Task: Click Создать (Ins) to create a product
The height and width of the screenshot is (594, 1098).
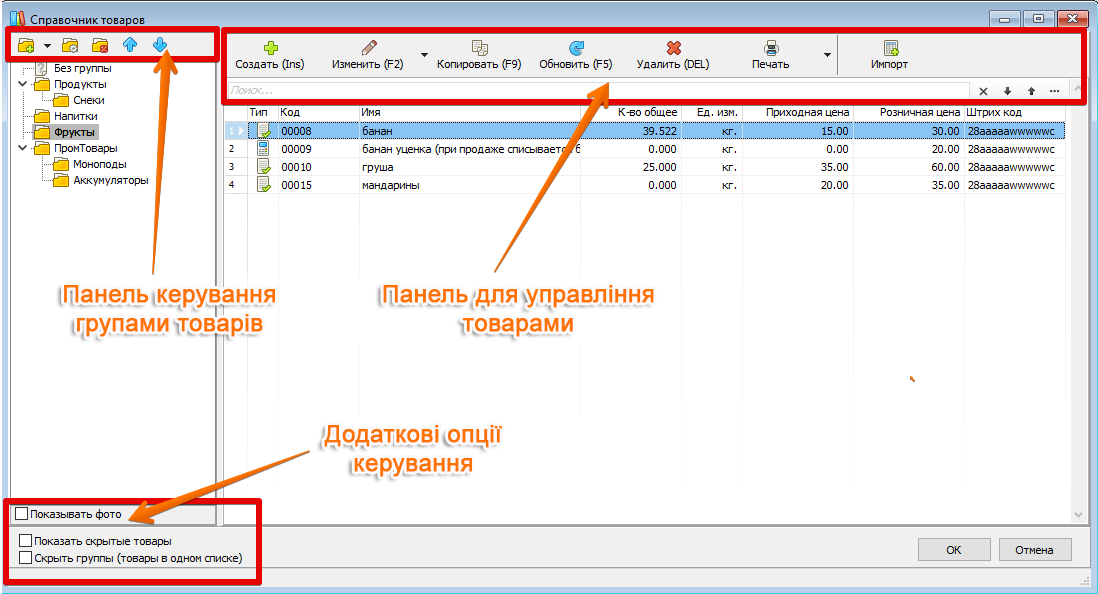Action: (270, 55)
